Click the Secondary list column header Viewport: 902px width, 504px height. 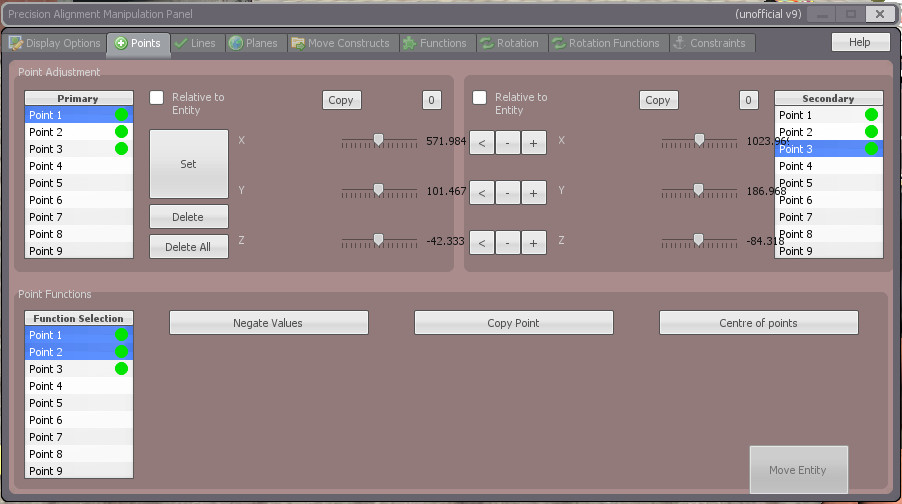[829, 98]
